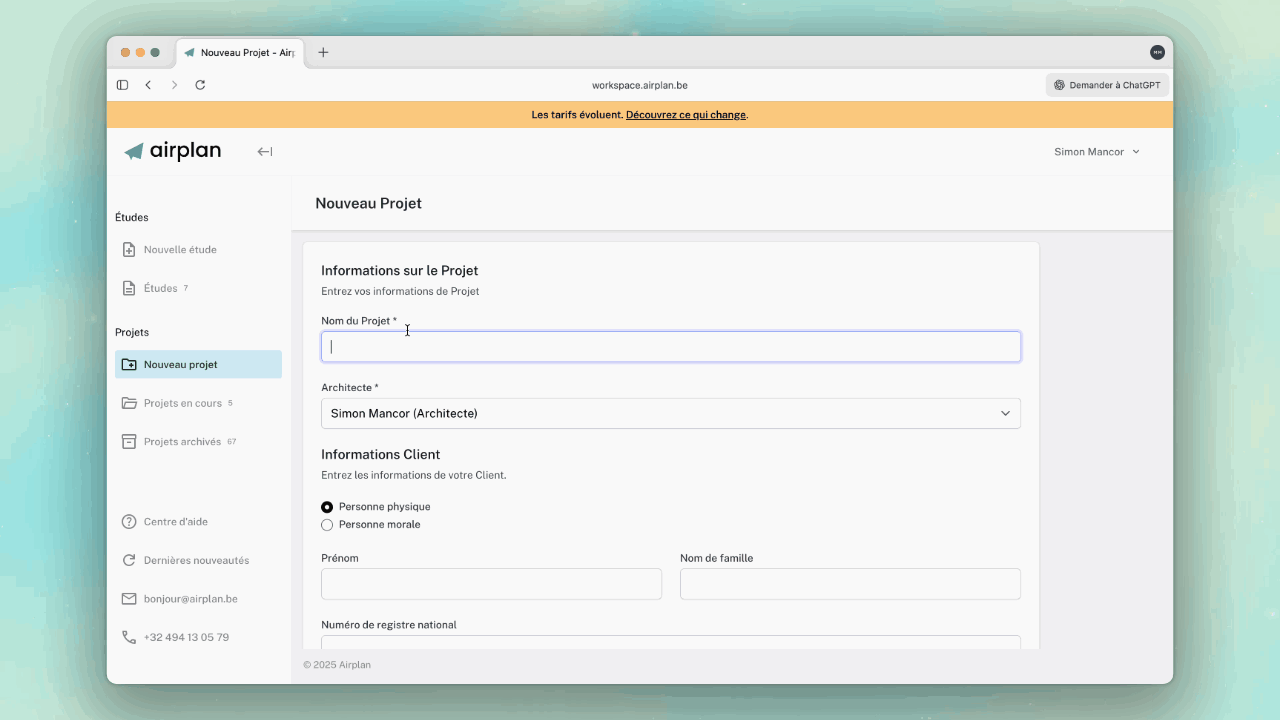Click the tab's Airplan favicon
1280x720 pixels.
(189, 52)
